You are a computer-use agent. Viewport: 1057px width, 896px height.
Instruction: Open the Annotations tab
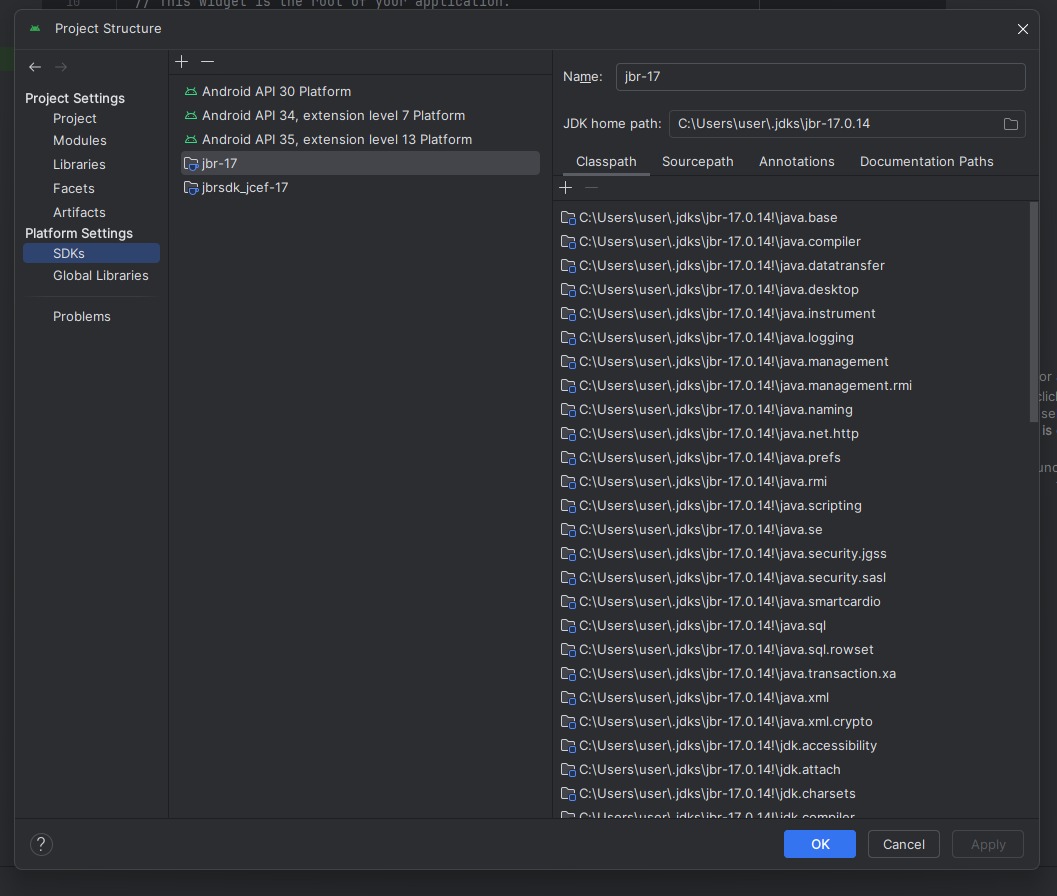click(x=796, y=161)
